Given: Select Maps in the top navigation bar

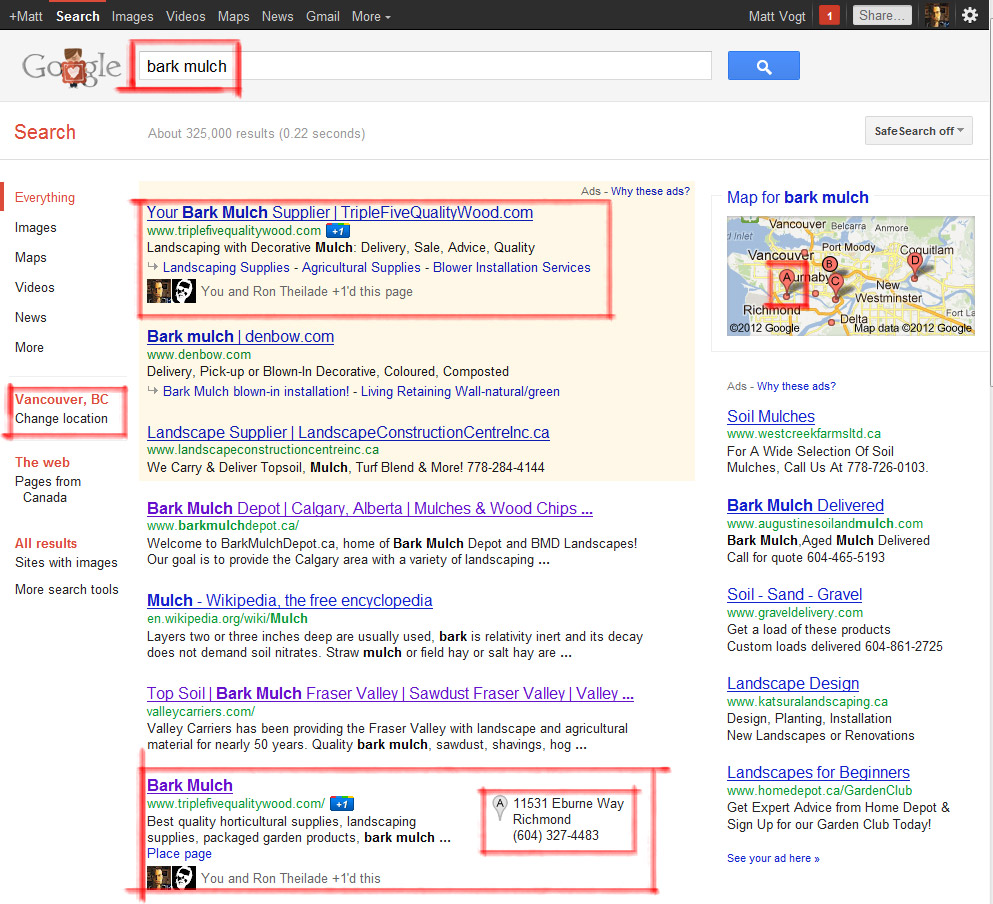Looking at the screenshot, I should tap(234, 16).
